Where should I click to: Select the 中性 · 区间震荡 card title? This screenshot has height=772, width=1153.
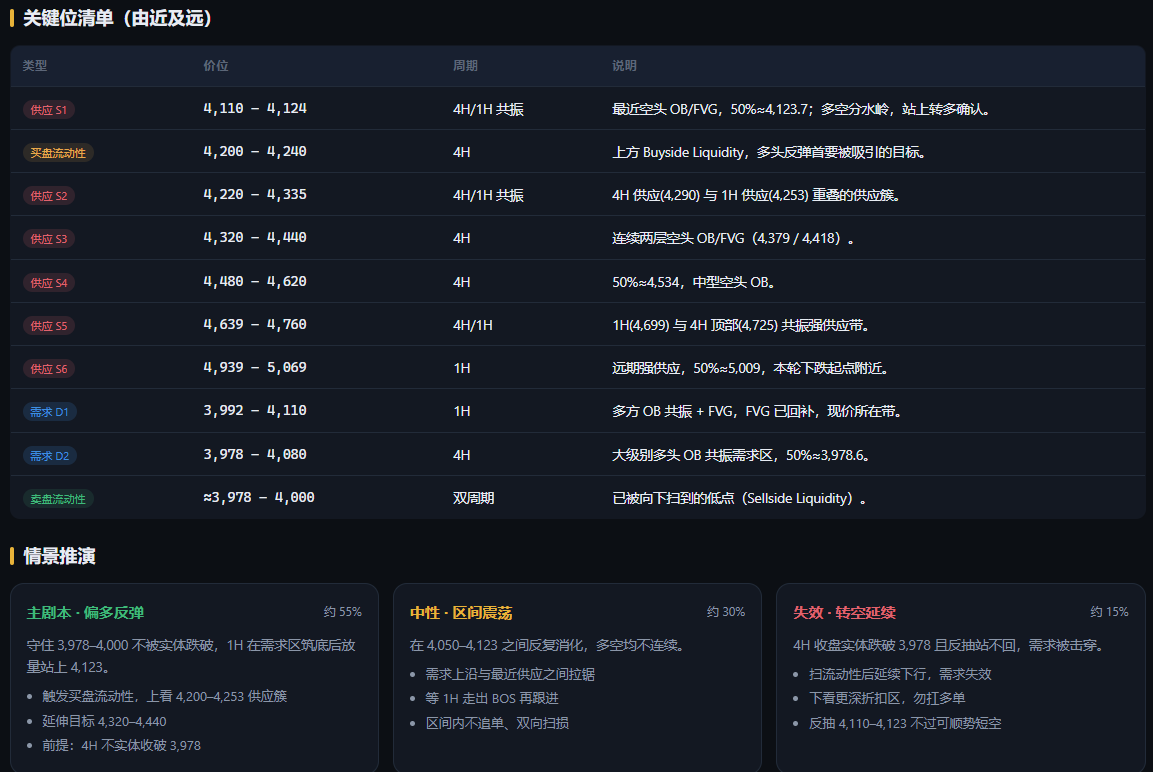coord(461,613)
